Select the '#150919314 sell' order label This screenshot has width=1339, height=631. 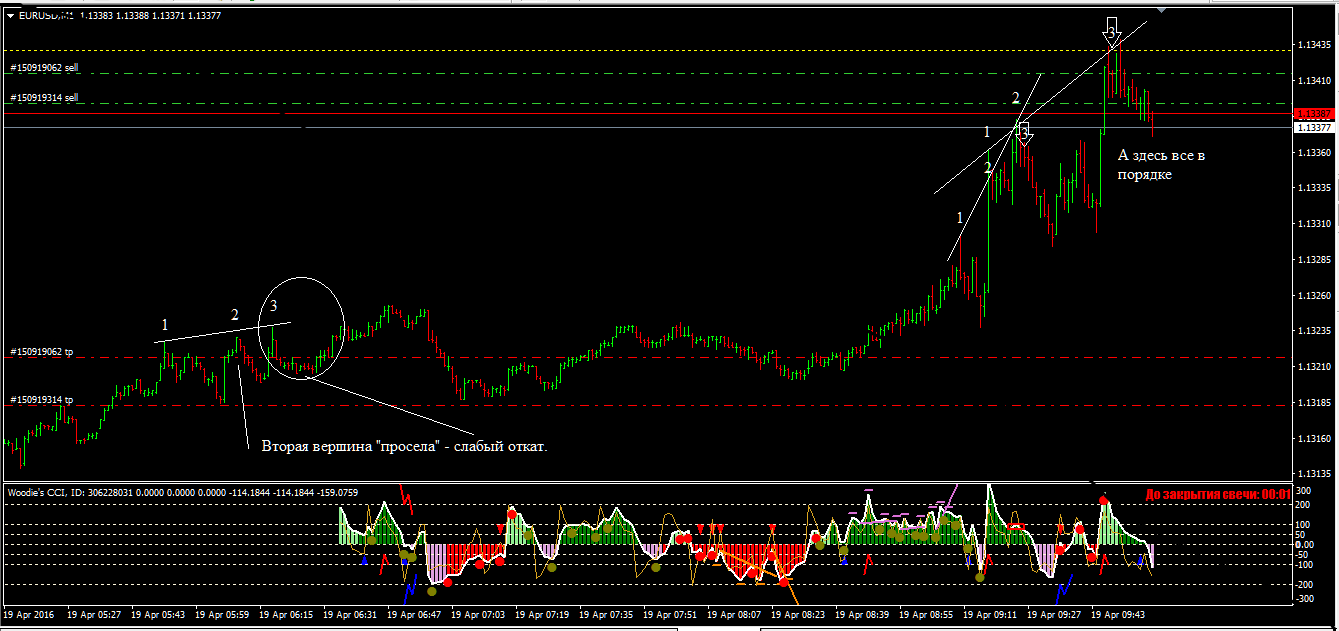[44, 98]
